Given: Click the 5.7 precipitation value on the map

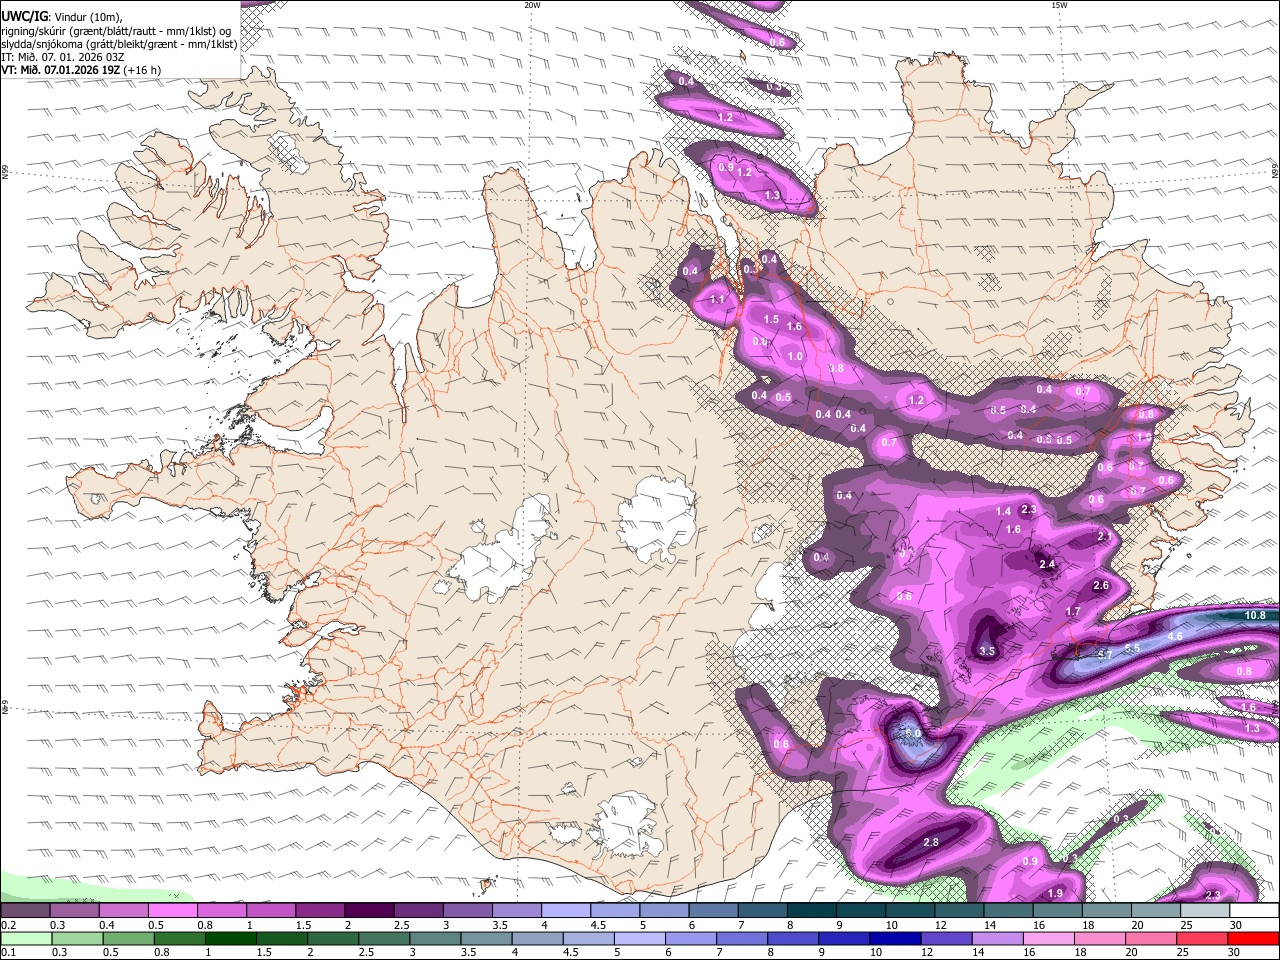Looking at the screenshot, I should pos(1105,654).
